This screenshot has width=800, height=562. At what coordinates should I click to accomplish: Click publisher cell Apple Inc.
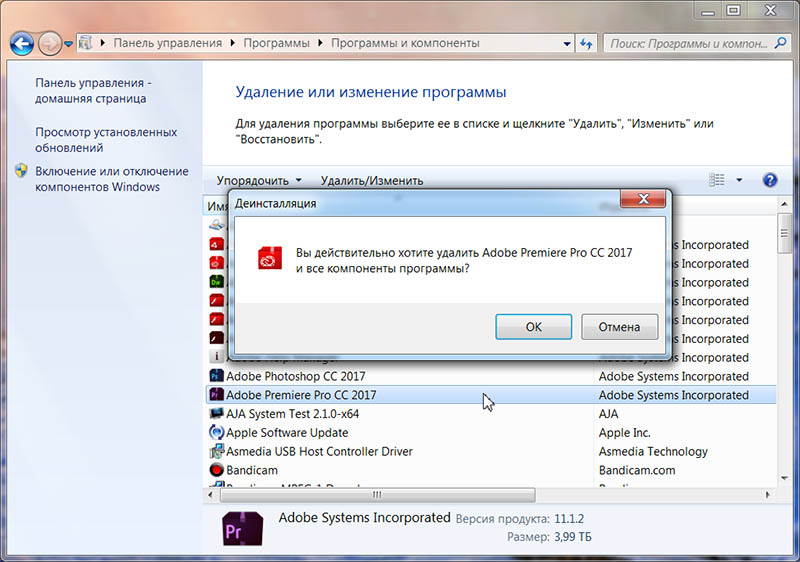coord(624,432)
